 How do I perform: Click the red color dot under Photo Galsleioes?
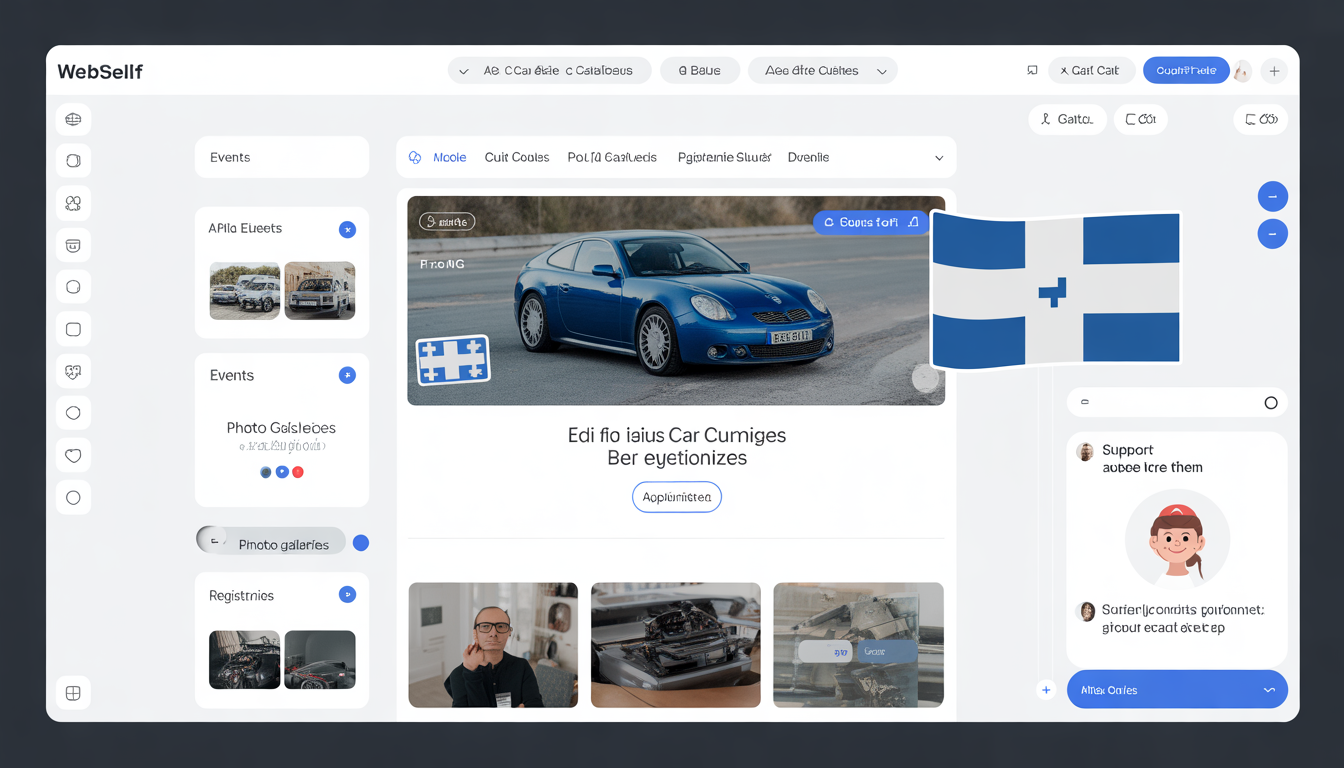pyautogui.click(x=298, y=472)
